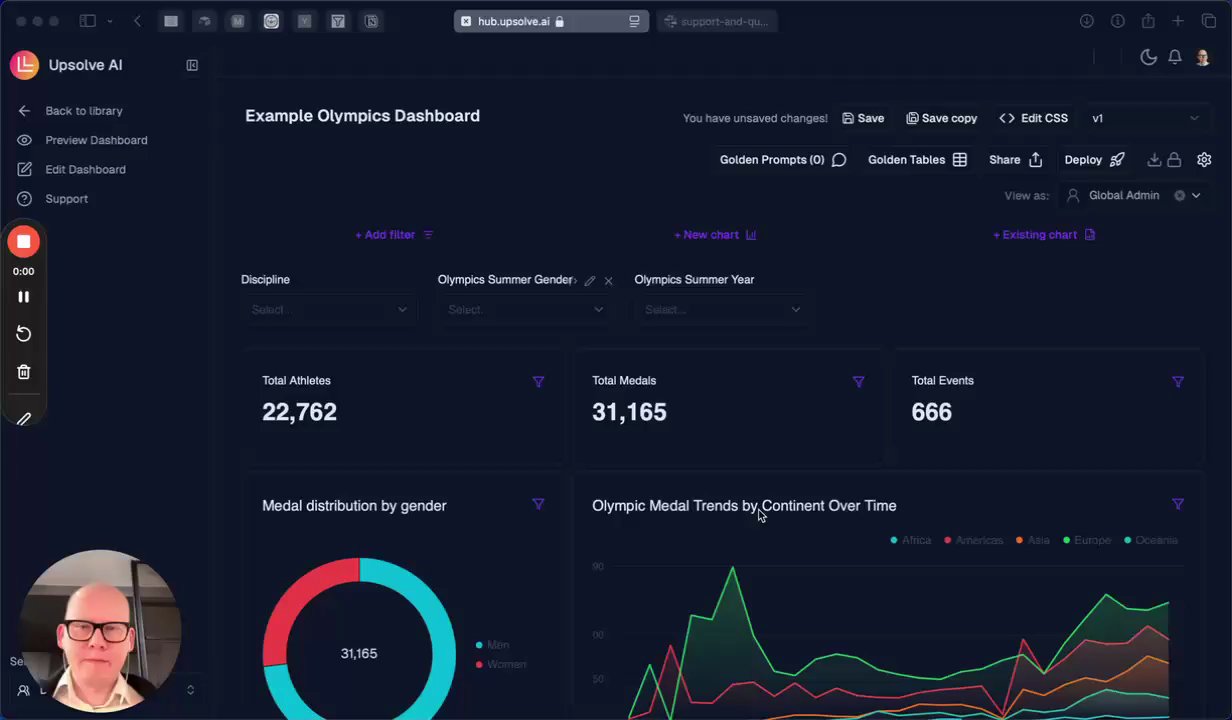Toggle Americas series in legend
The image size is (1232, 720).
point(973,540)
